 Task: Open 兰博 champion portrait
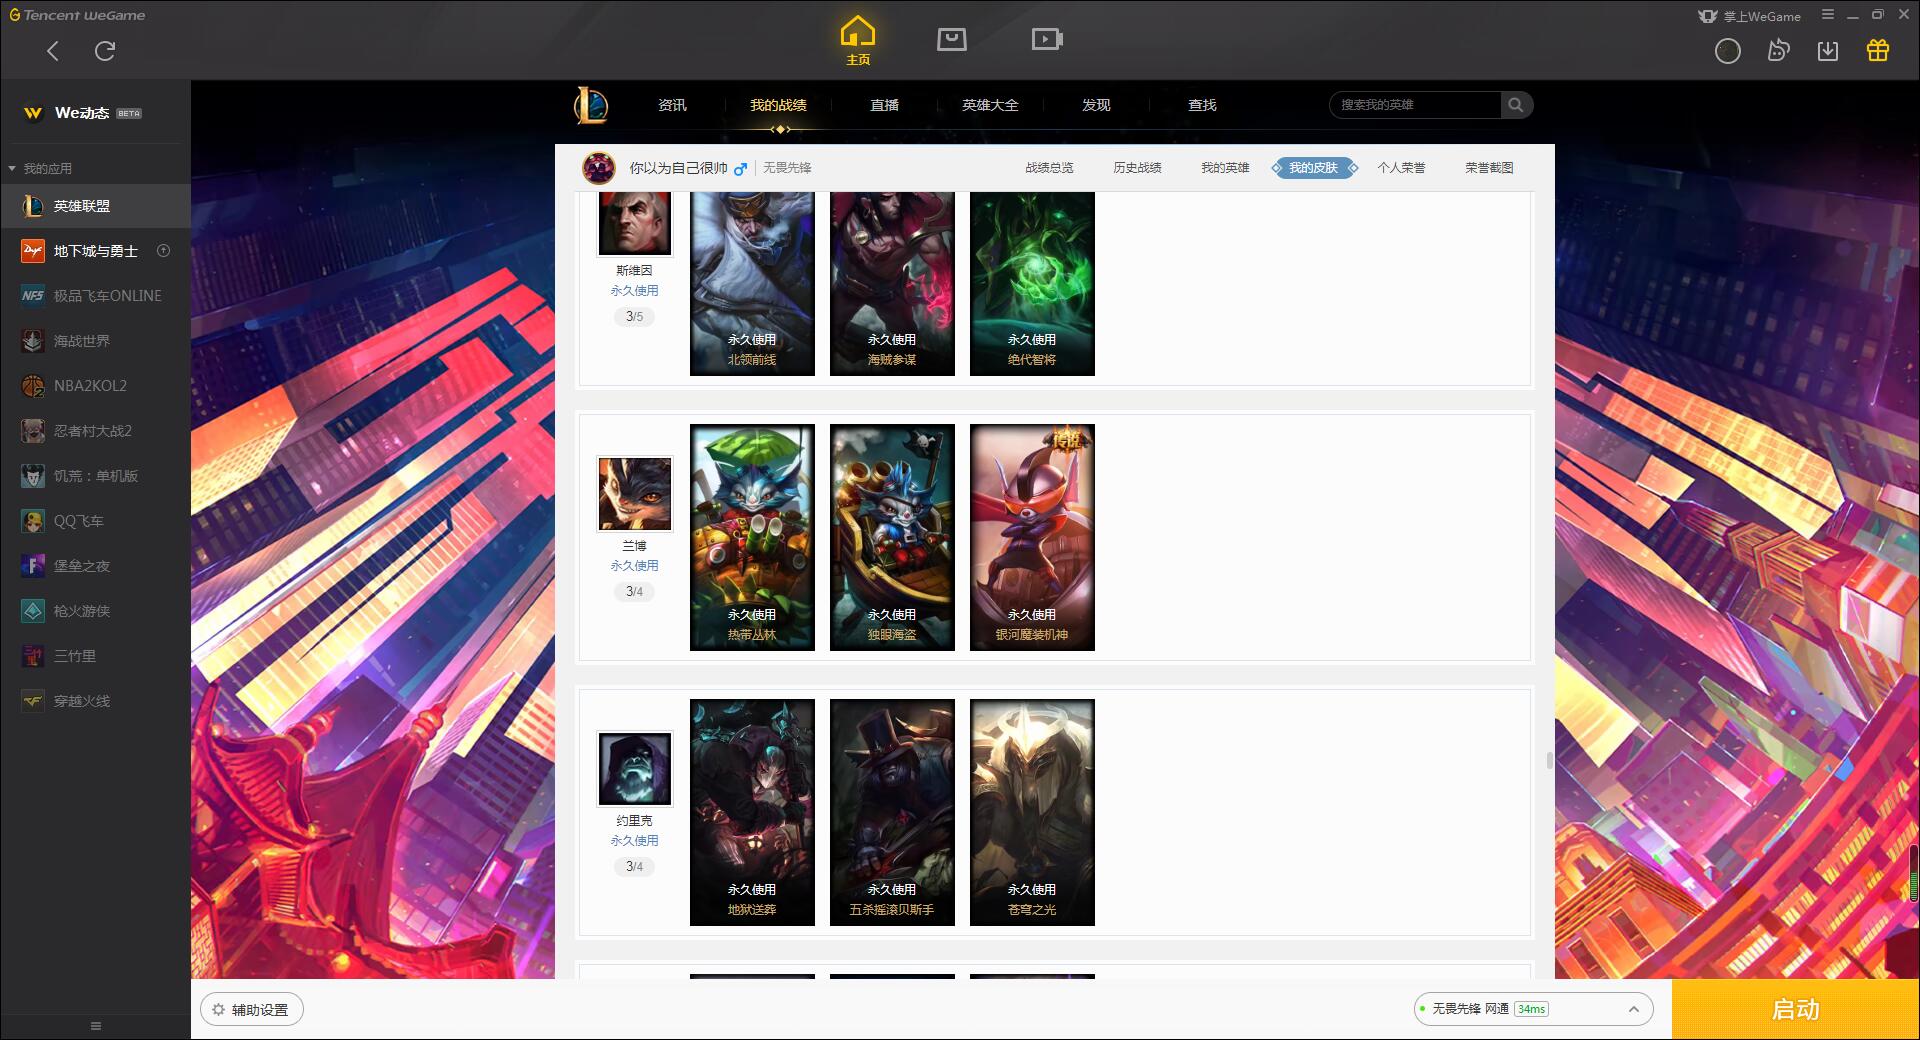pyautogui.click(x=635, y=494)
